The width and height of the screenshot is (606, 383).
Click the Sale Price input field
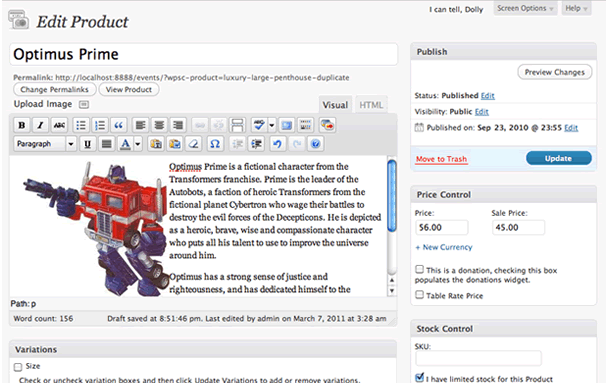click(x=518, y=227)
